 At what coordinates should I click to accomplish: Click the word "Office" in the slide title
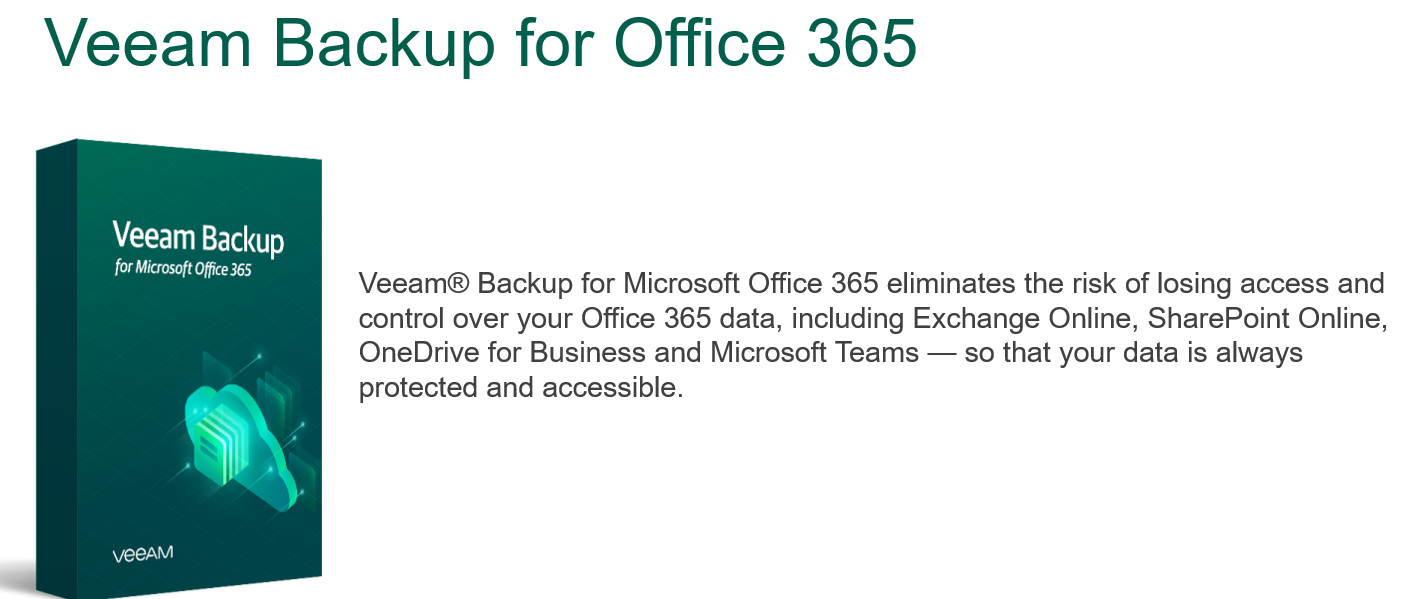click(702, 41)
